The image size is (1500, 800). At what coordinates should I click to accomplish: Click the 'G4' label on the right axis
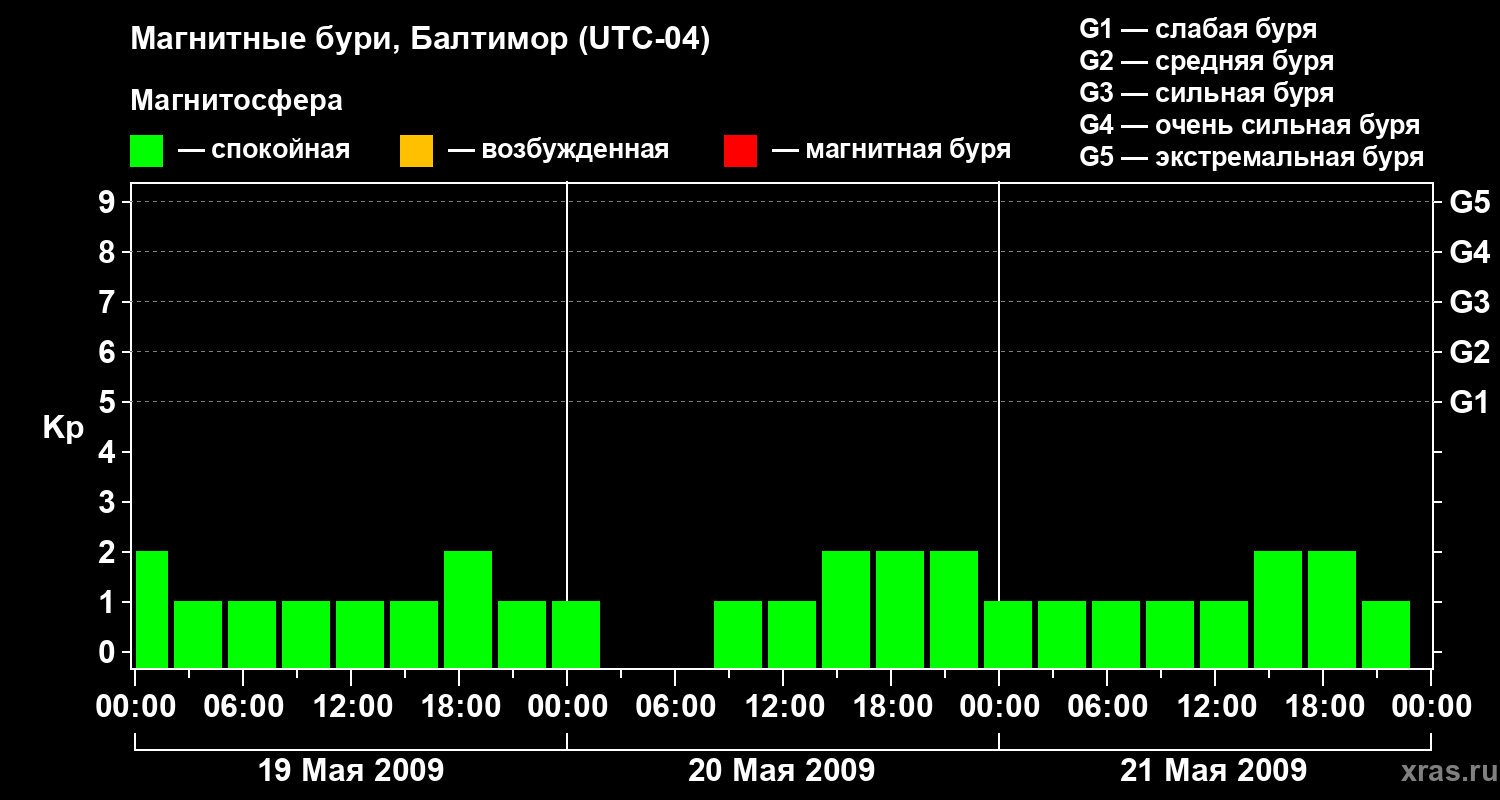[1469, 252]
